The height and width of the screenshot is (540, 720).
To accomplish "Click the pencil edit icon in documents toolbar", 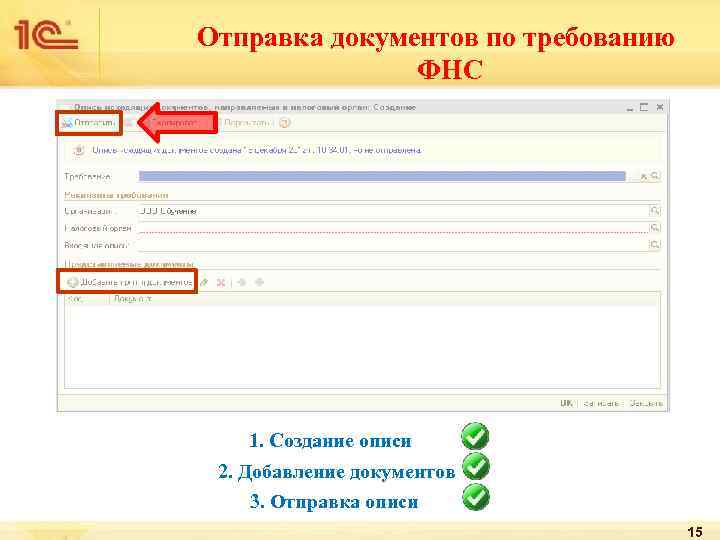I will pyautogui.click(x=204, y=282).
